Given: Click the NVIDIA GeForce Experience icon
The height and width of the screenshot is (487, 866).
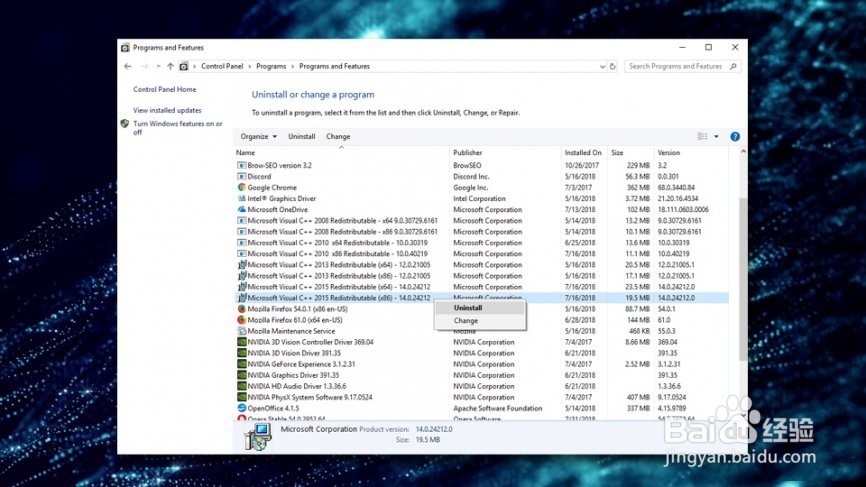Looking at the screenshot, I should click(x=241, y=364).
